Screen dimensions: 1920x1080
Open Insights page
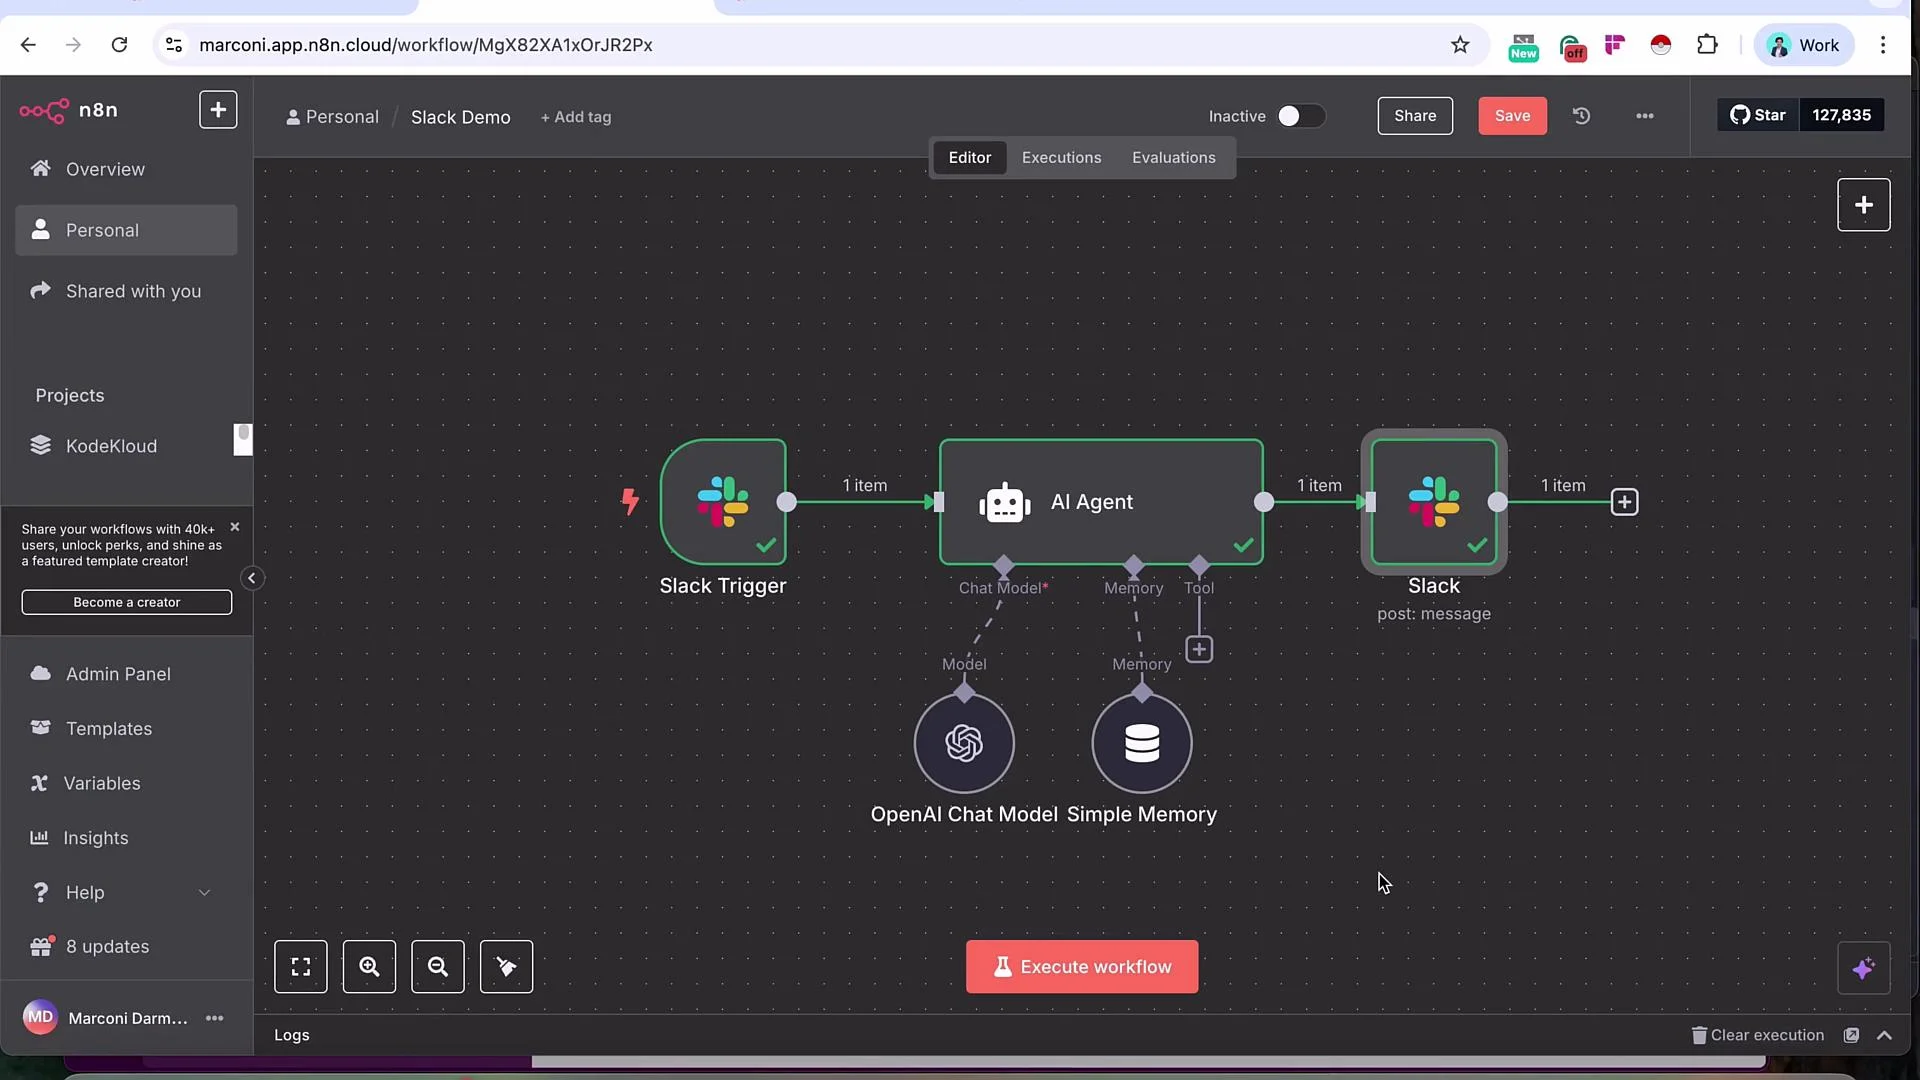126,838
